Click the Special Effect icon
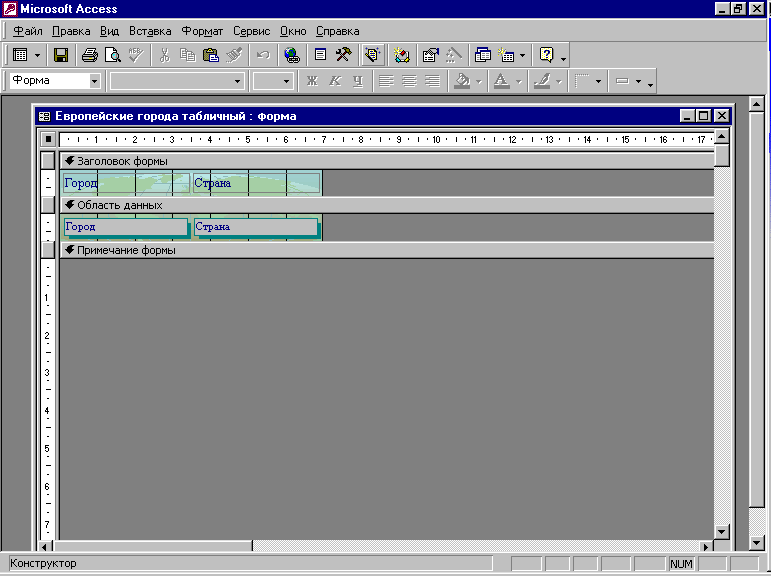The width and height of the screenshot is (771, 576). pyautogui.click(x=622, y=81)
